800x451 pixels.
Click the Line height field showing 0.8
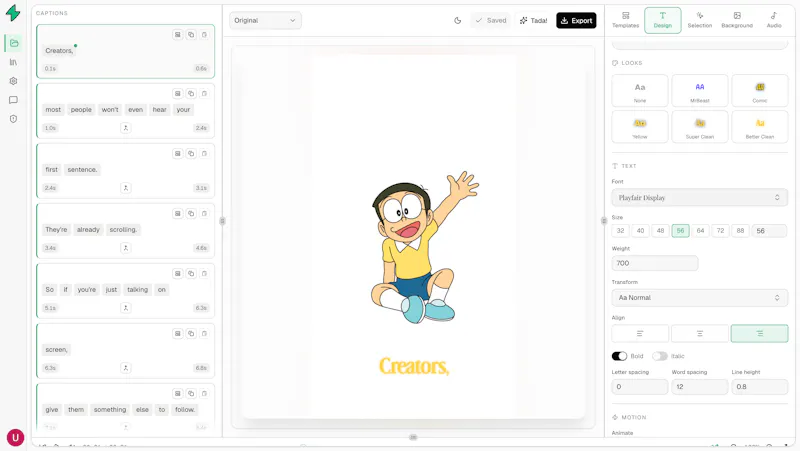760,387
